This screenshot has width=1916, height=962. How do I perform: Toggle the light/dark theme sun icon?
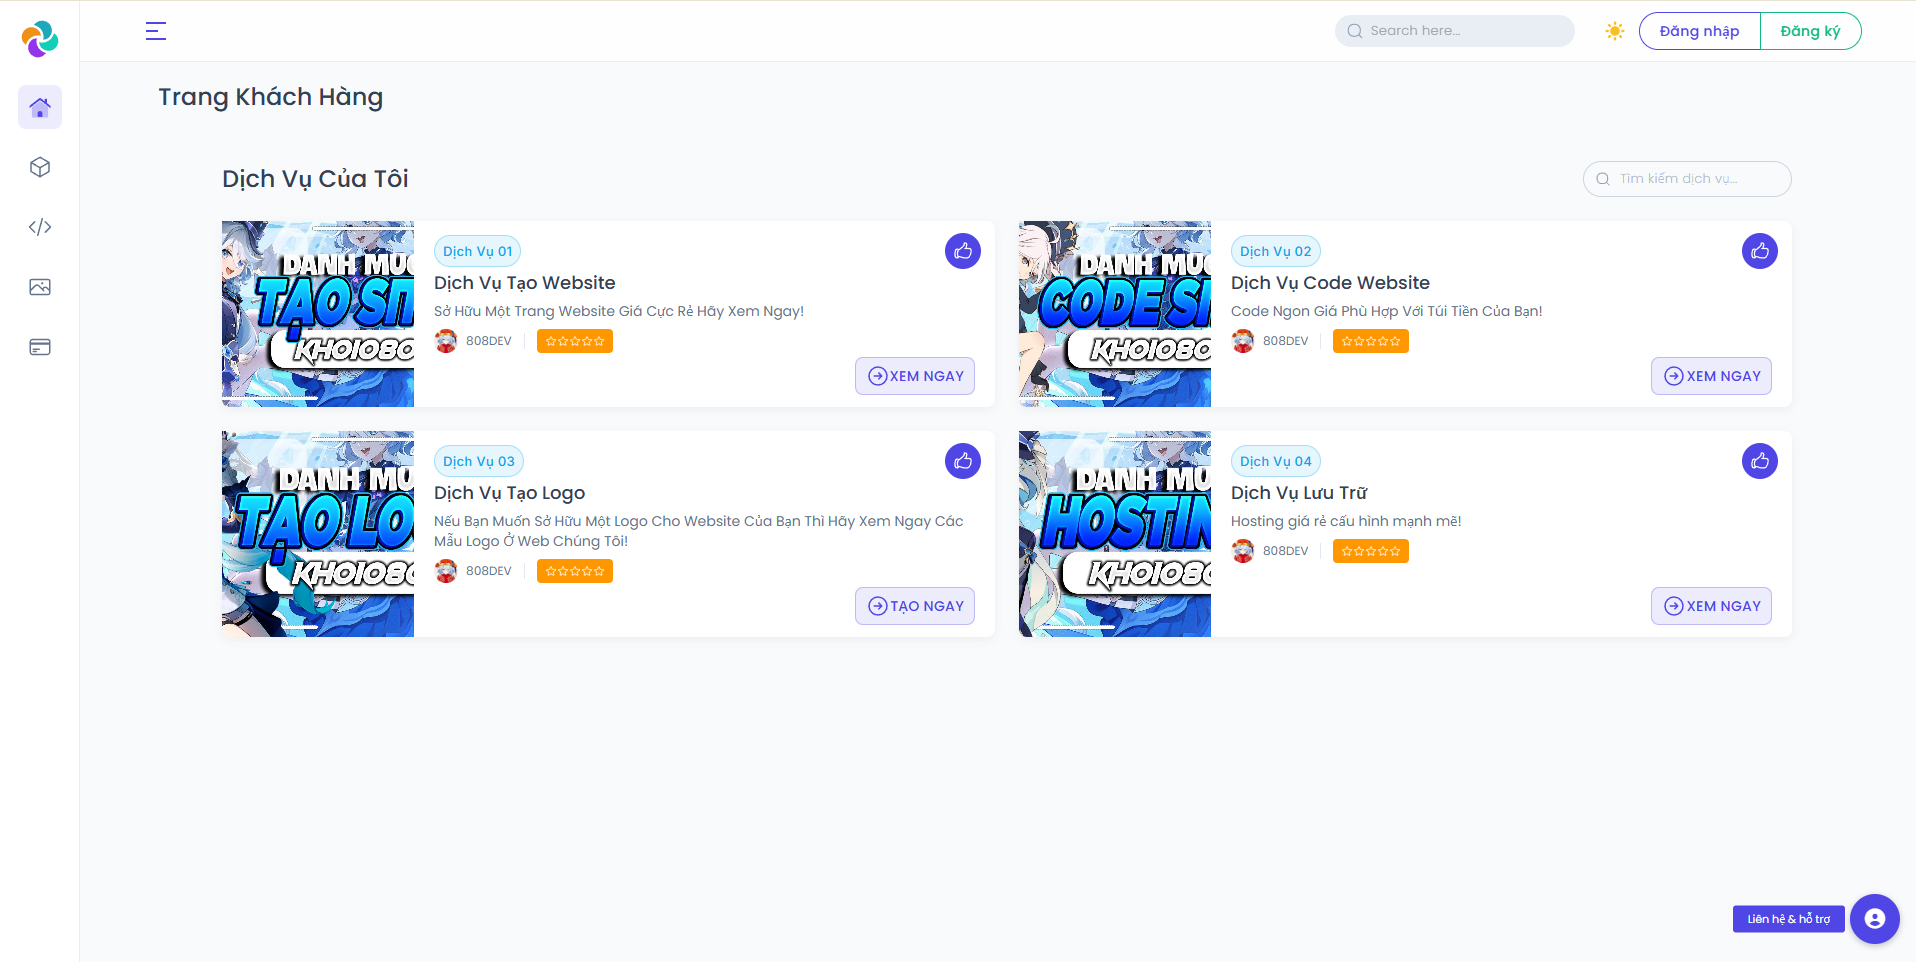[1614, 31]
